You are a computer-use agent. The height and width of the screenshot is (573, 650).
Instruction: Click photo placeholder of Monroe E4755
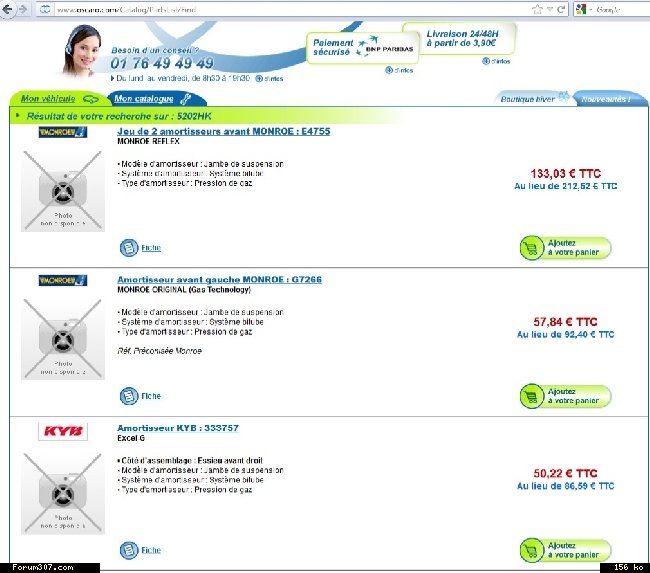(x=63, y=191)
